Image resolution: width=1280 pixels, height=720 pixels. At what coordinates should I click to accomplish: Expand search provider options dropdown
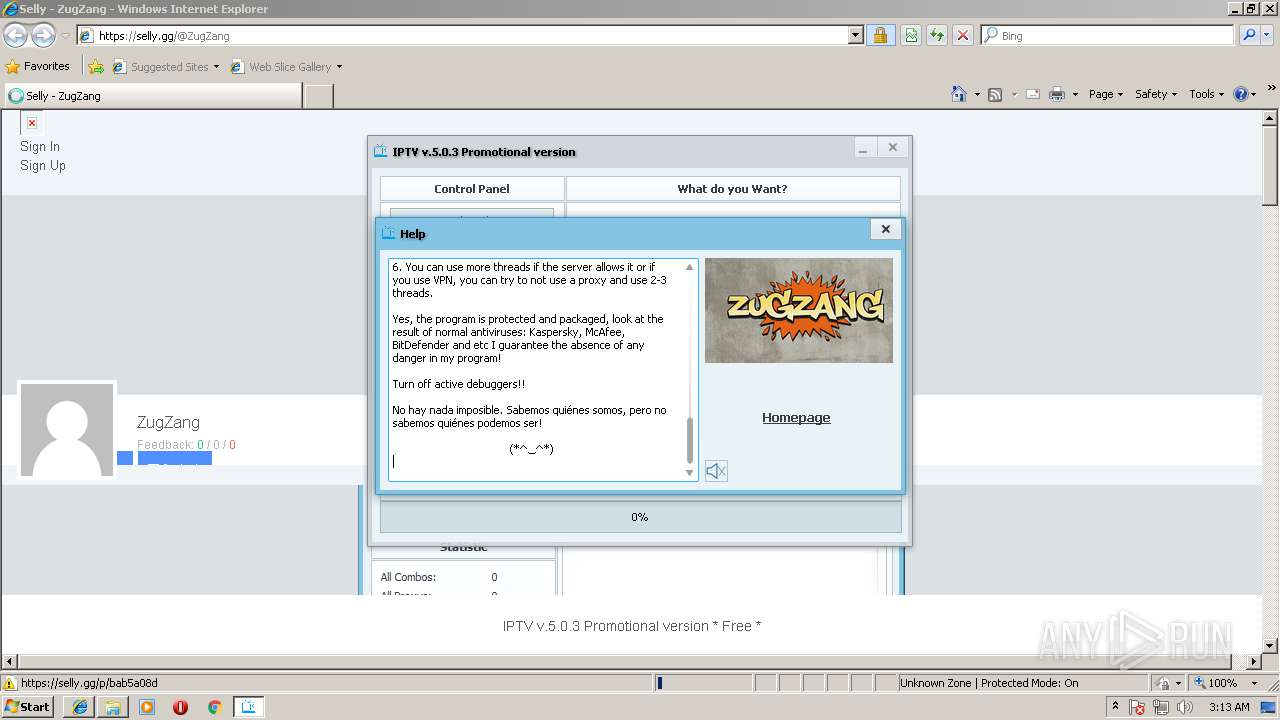1268,35
